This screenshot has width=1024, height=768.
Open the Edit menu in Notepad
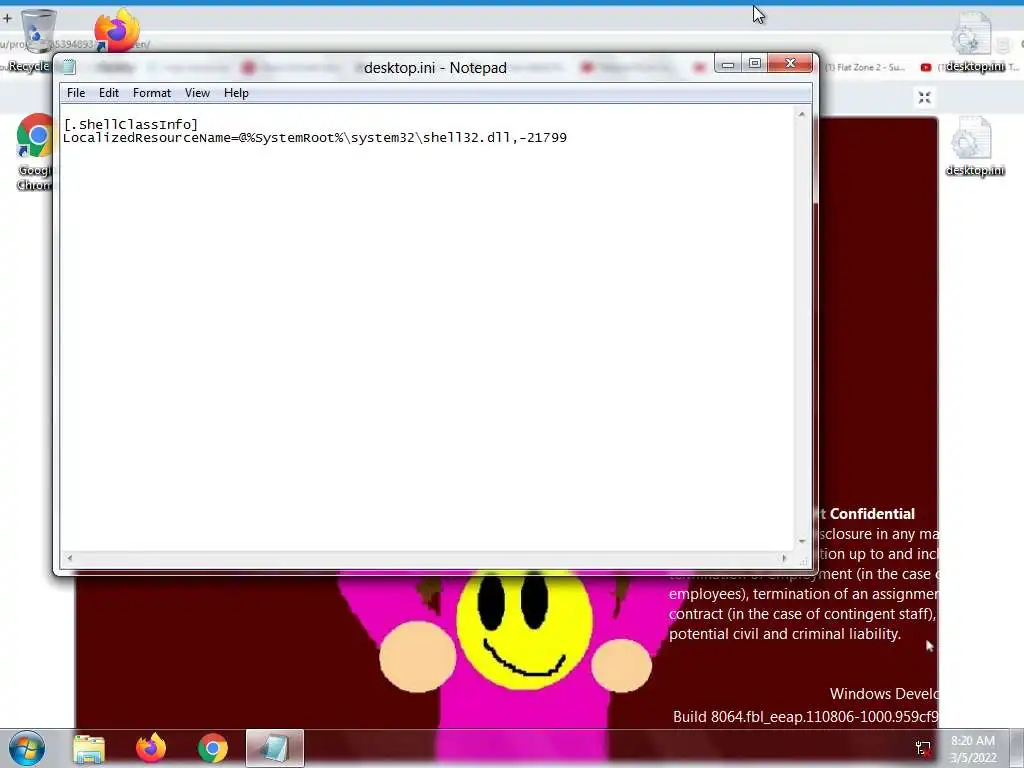pos(108,93)
